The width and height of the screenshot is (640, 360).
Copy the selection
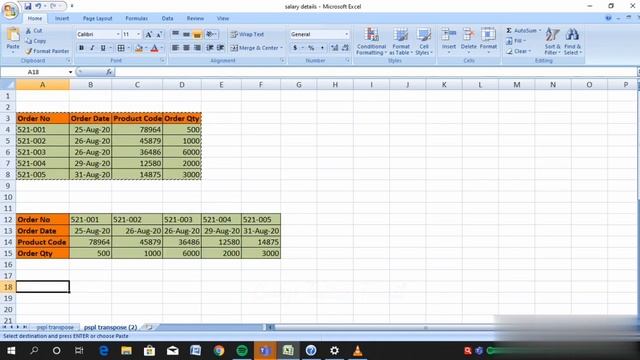coord(36,41)
